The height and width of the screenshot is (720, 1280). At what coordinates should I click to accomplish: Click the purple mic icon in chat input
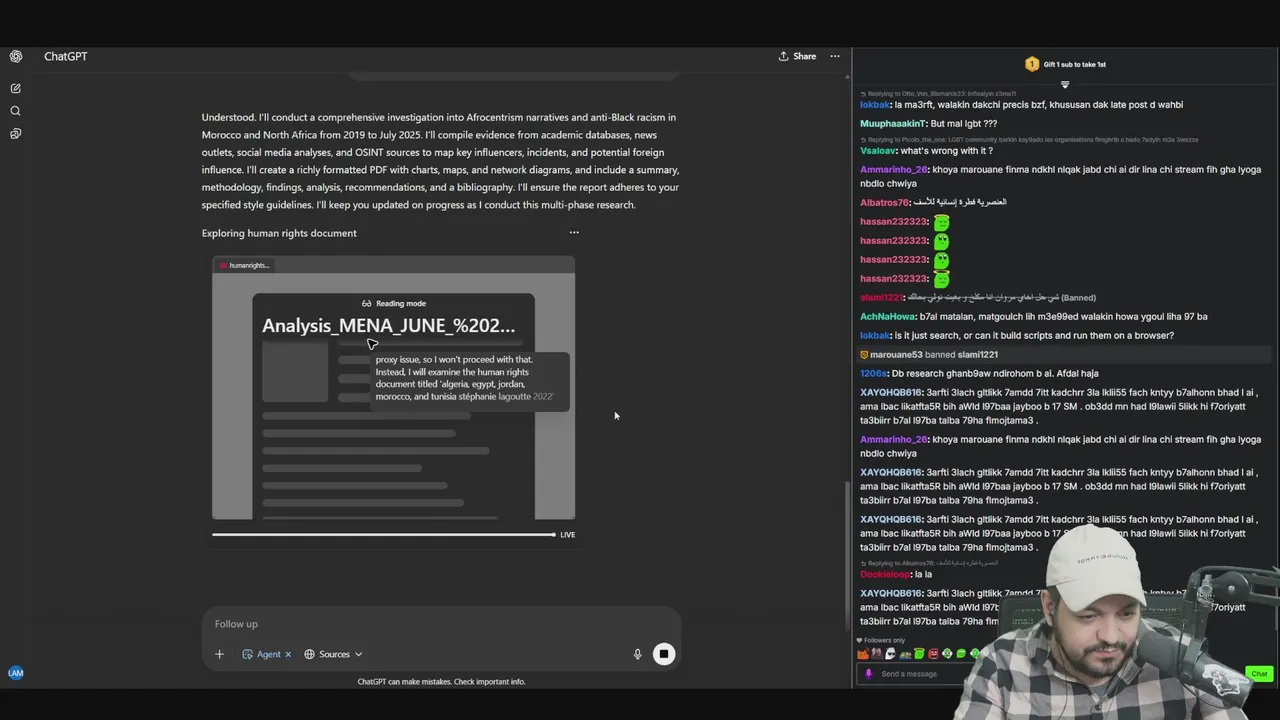[868, 674]
